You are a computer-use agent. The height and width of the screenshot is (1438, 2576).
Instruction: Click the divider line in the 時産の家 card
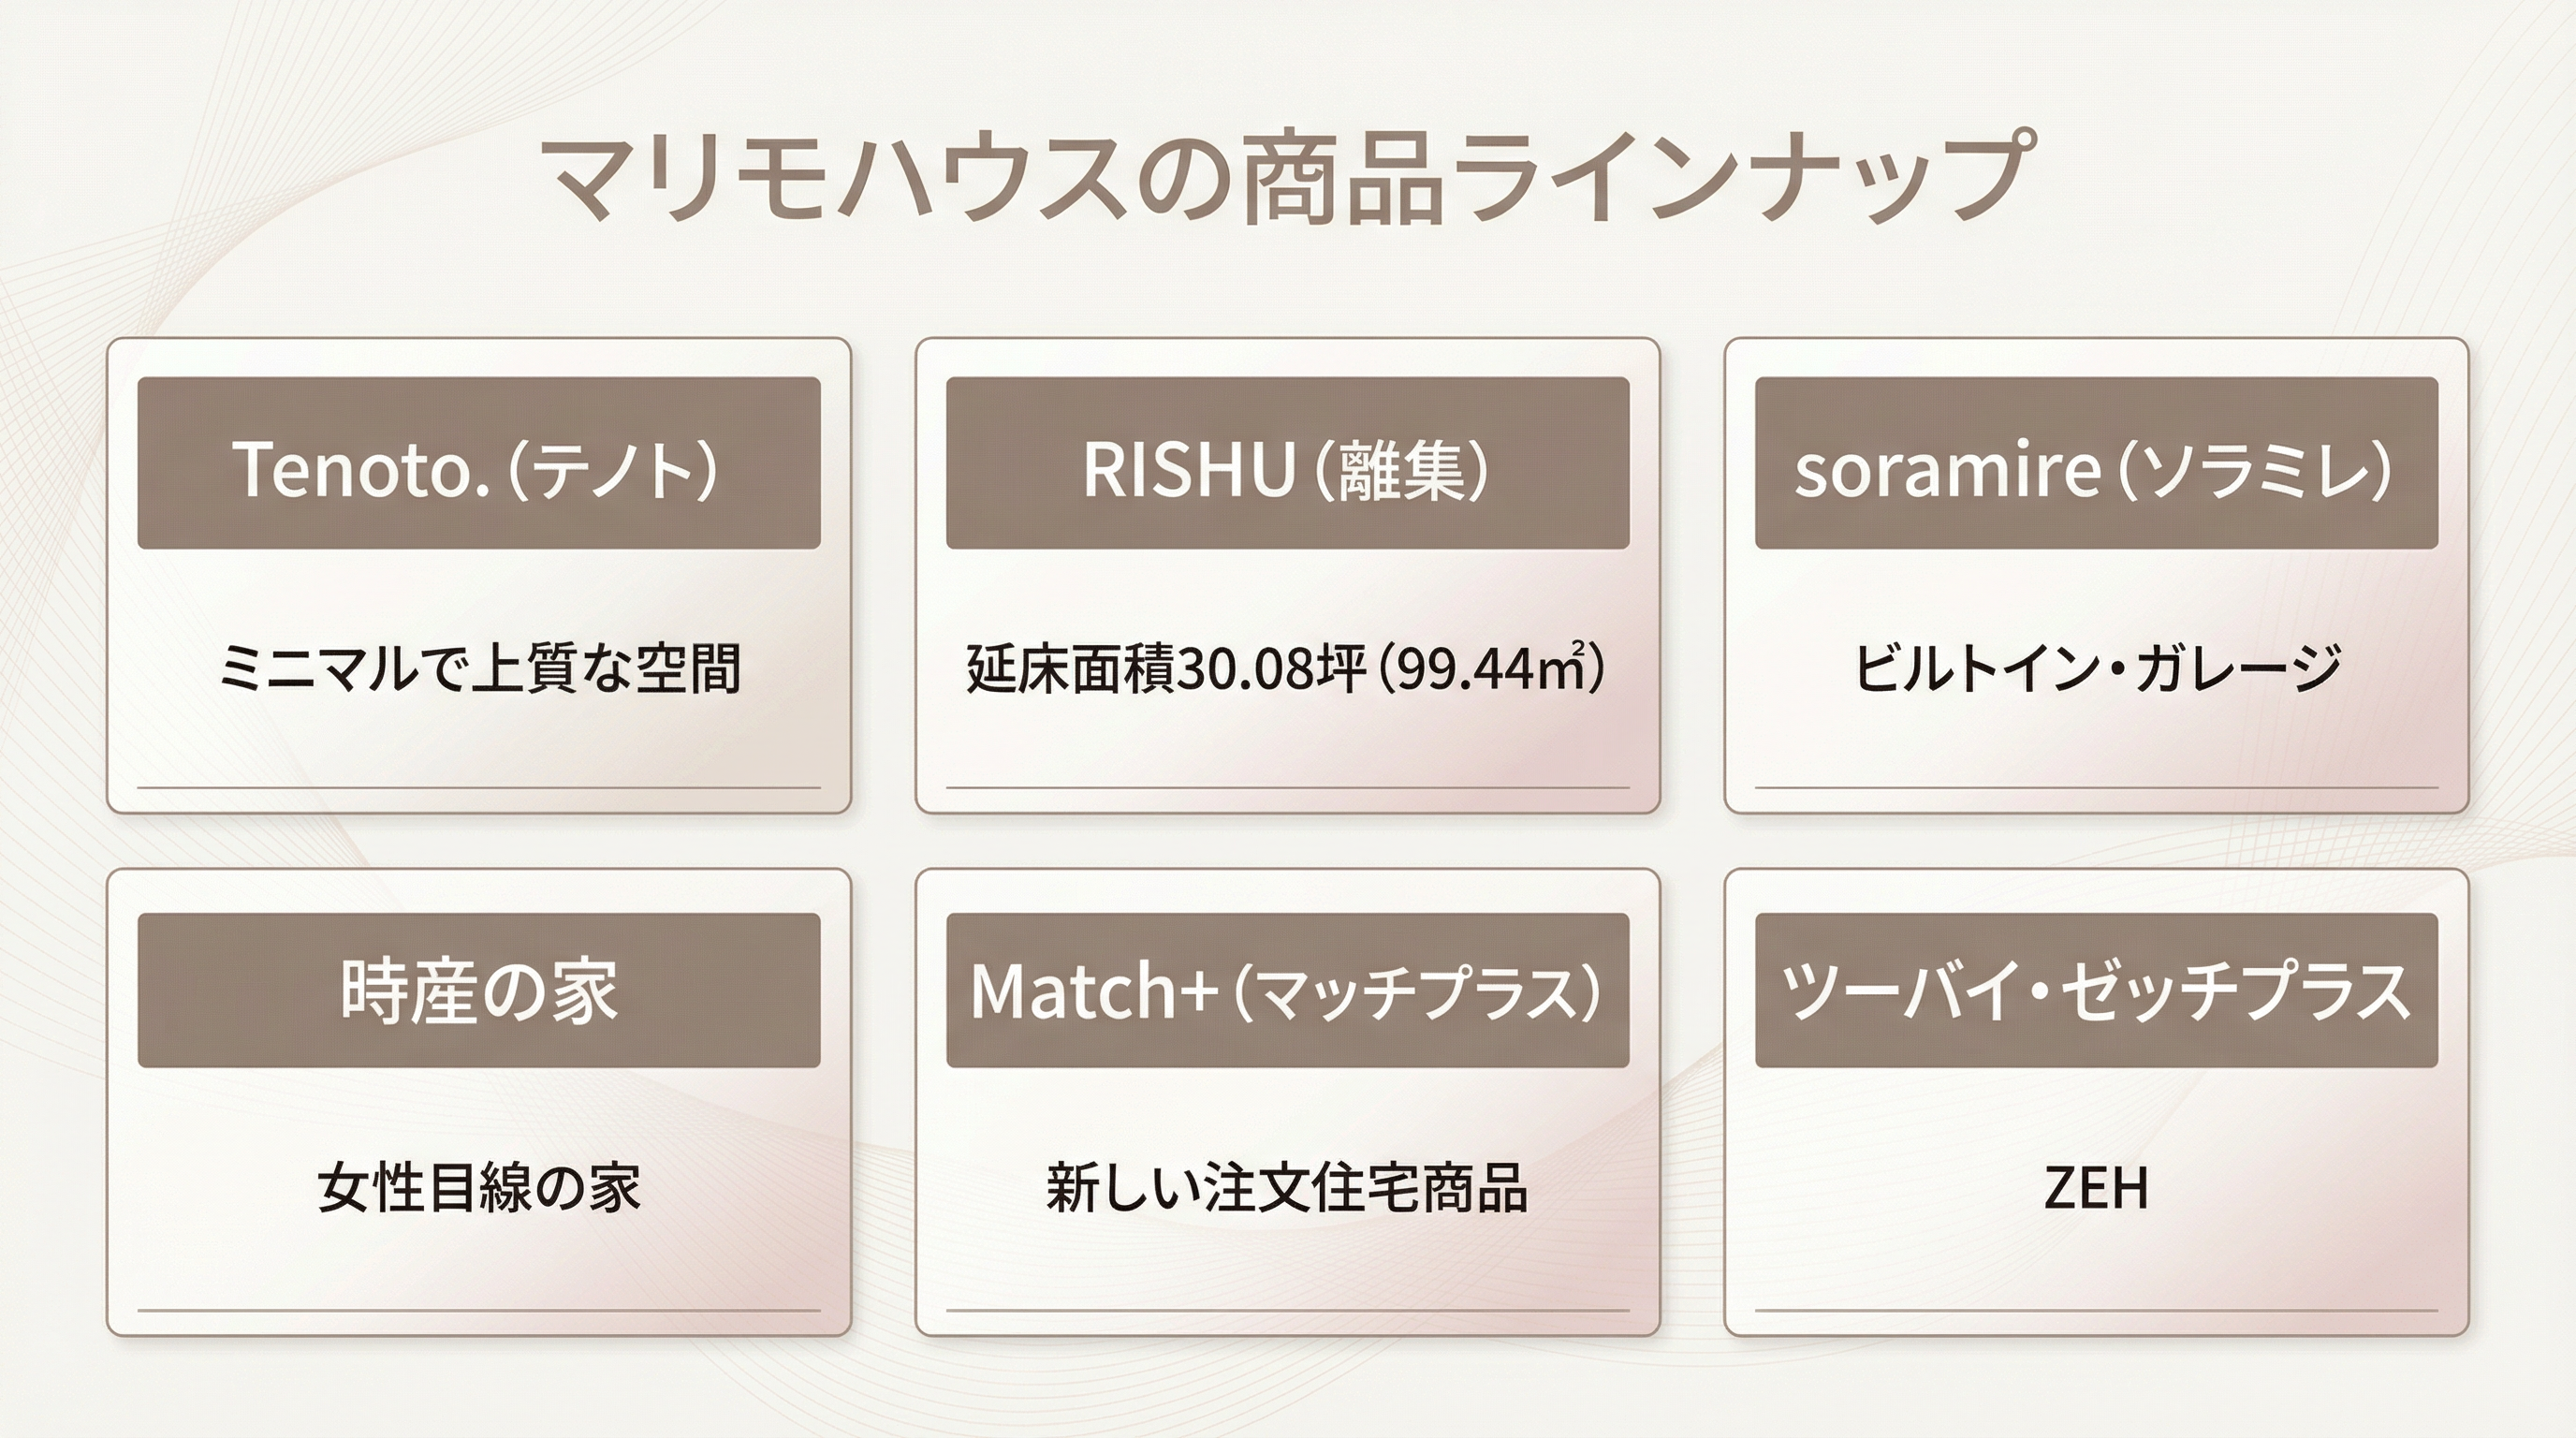478,1310
